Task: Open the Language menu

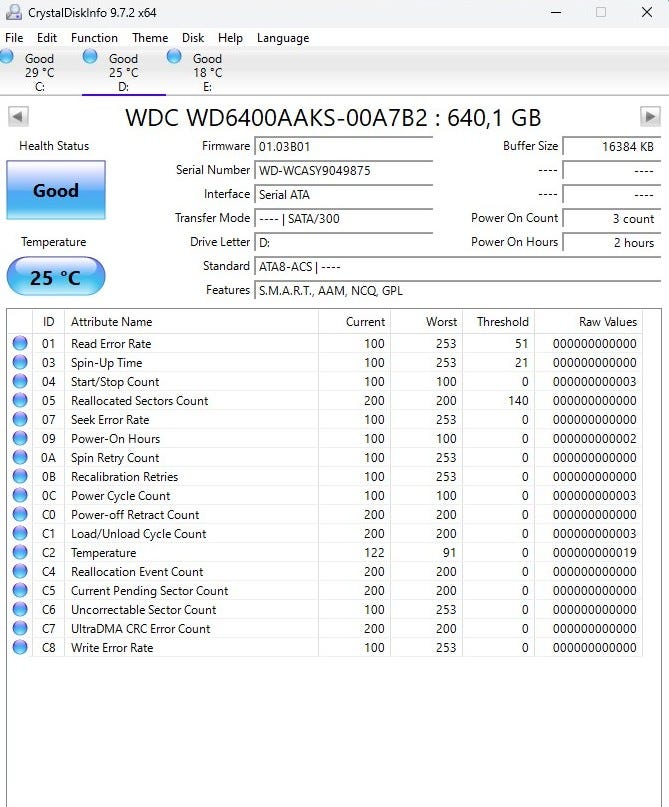Action: pyautogui.click(x=283, y=38)
